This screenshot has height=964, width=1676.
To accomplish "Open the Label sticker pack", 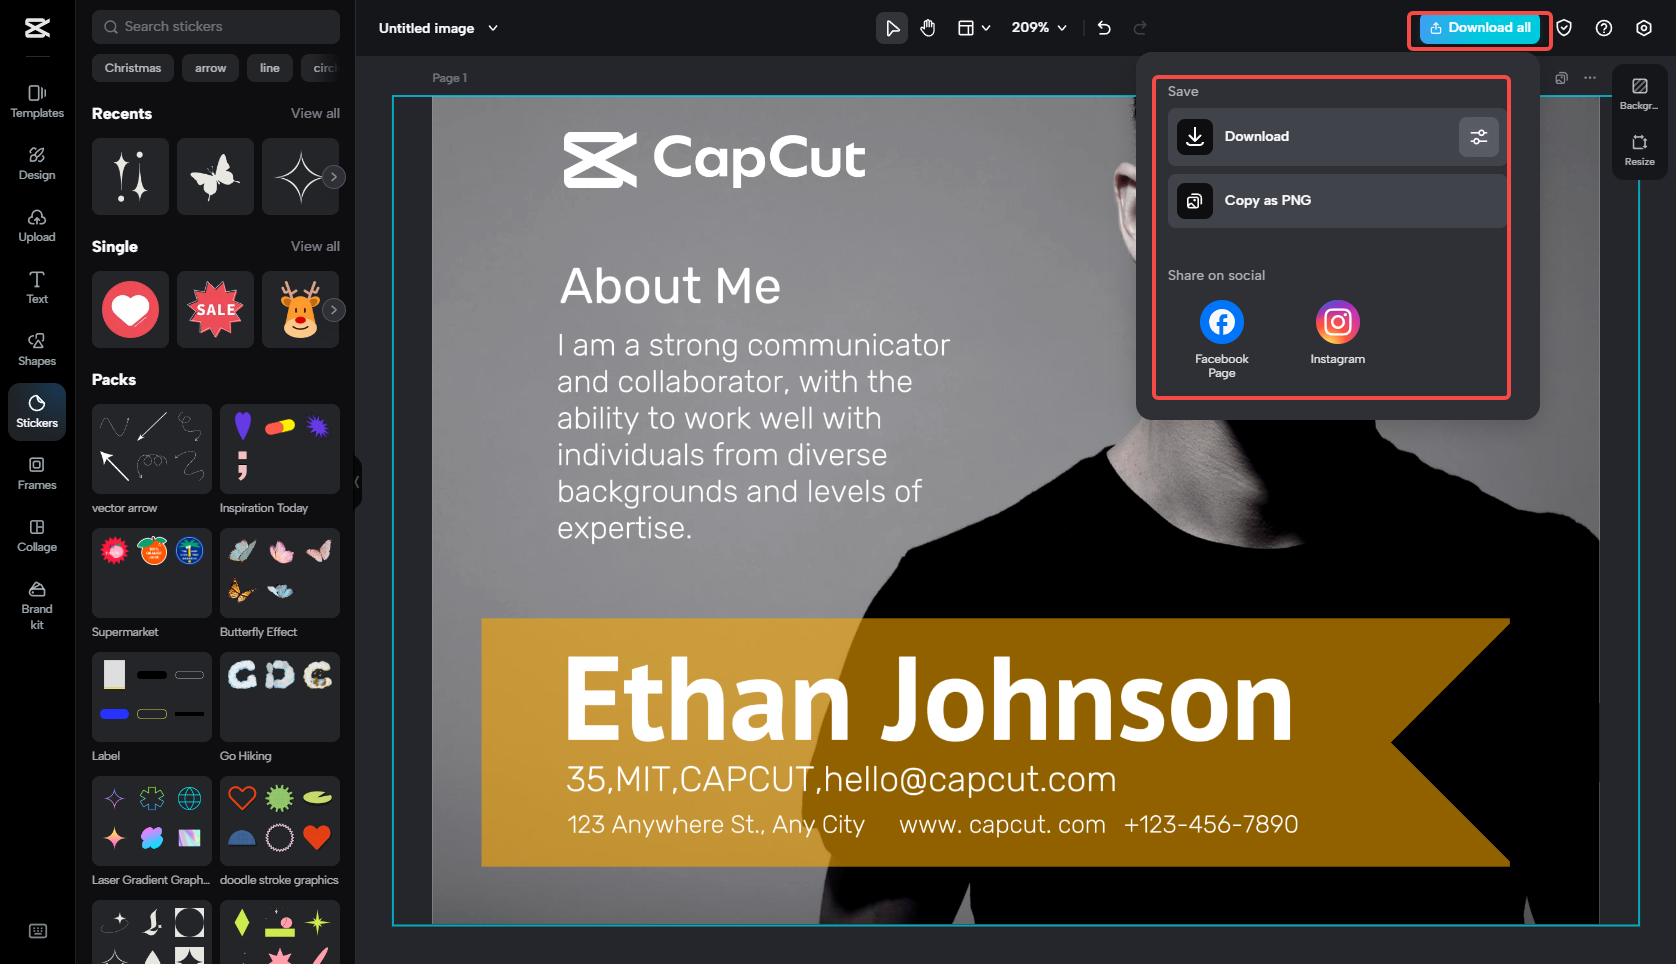I will pos(152,697).
